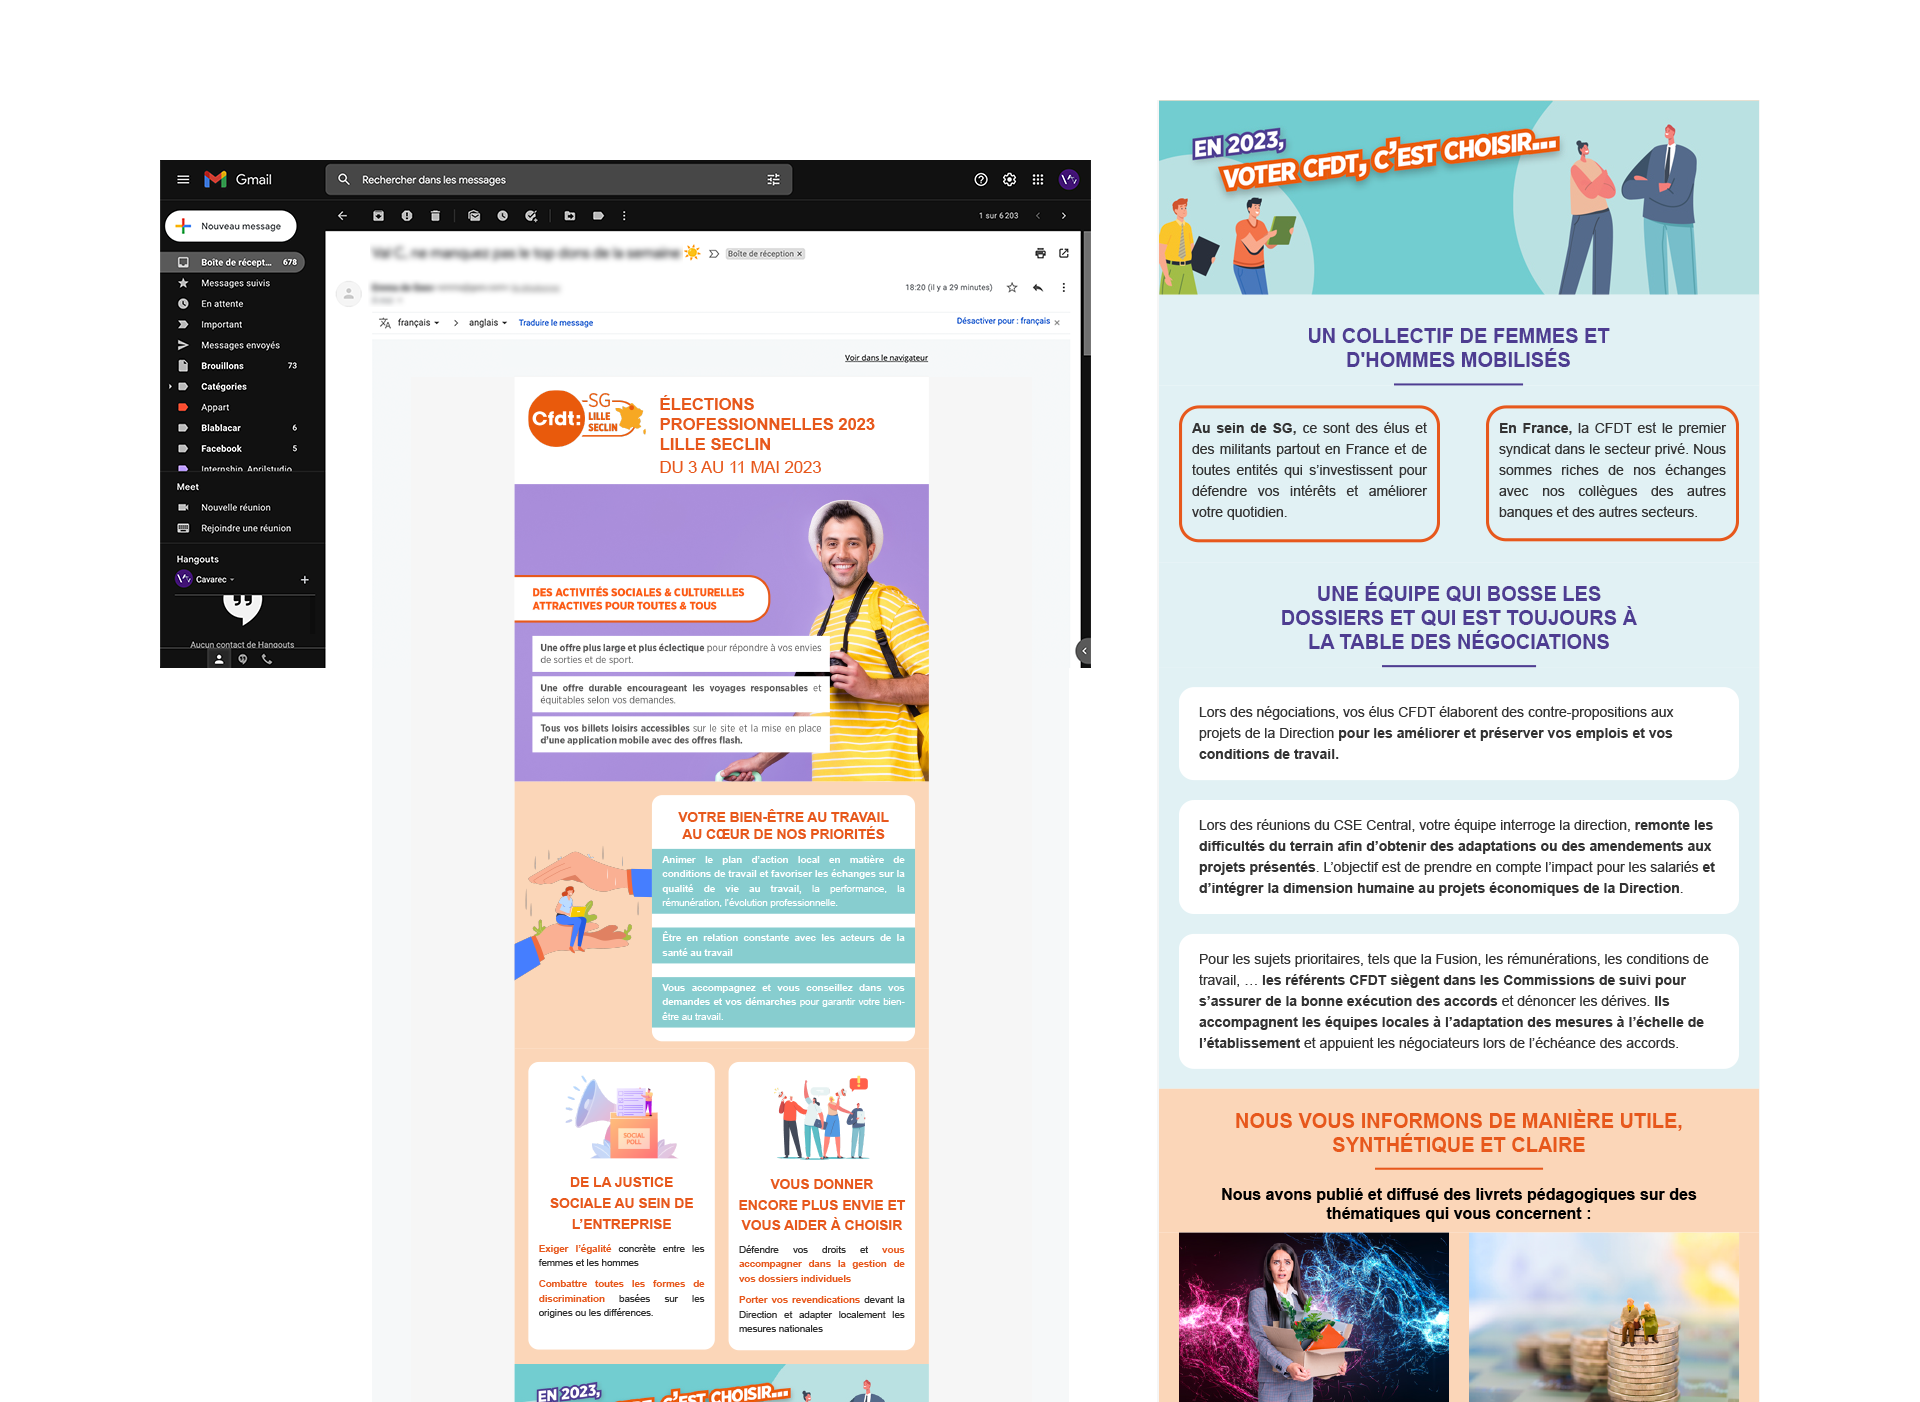The image size is (1920, 1402).
Task: Click Traduire le message link
Action: pos(556,323)
